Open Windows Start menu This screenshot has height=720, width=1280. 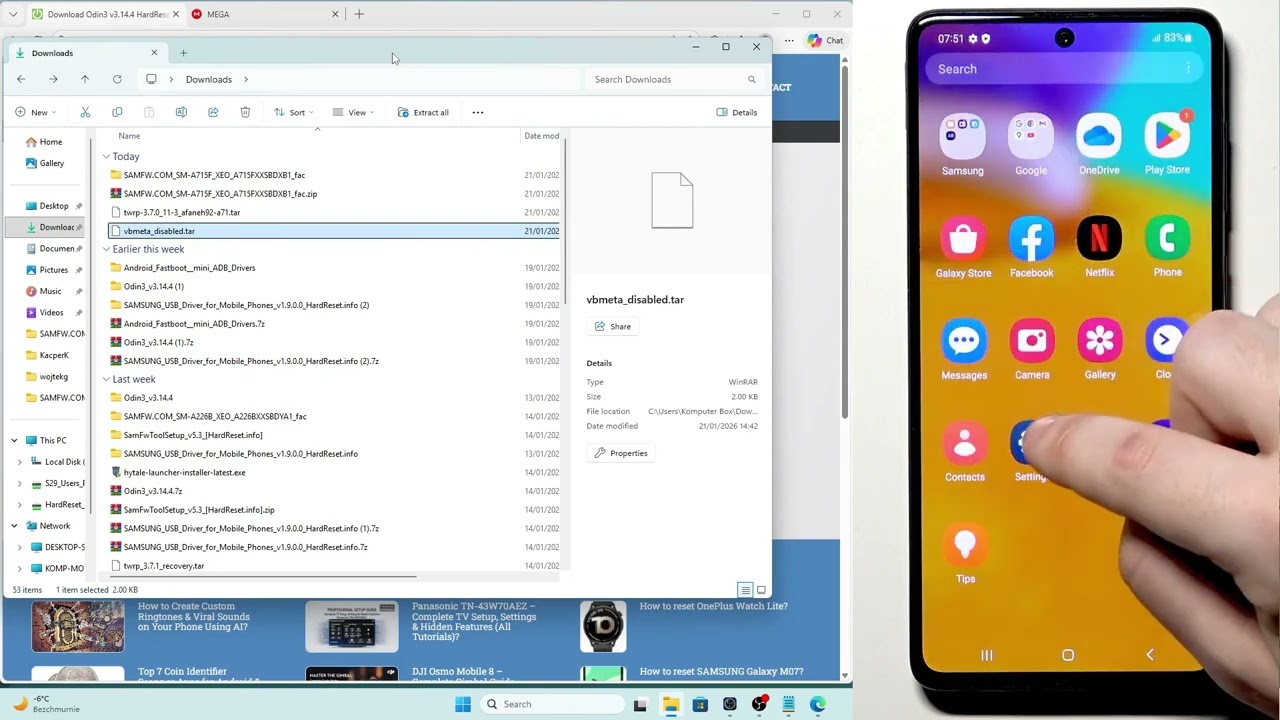click(463, 704)
